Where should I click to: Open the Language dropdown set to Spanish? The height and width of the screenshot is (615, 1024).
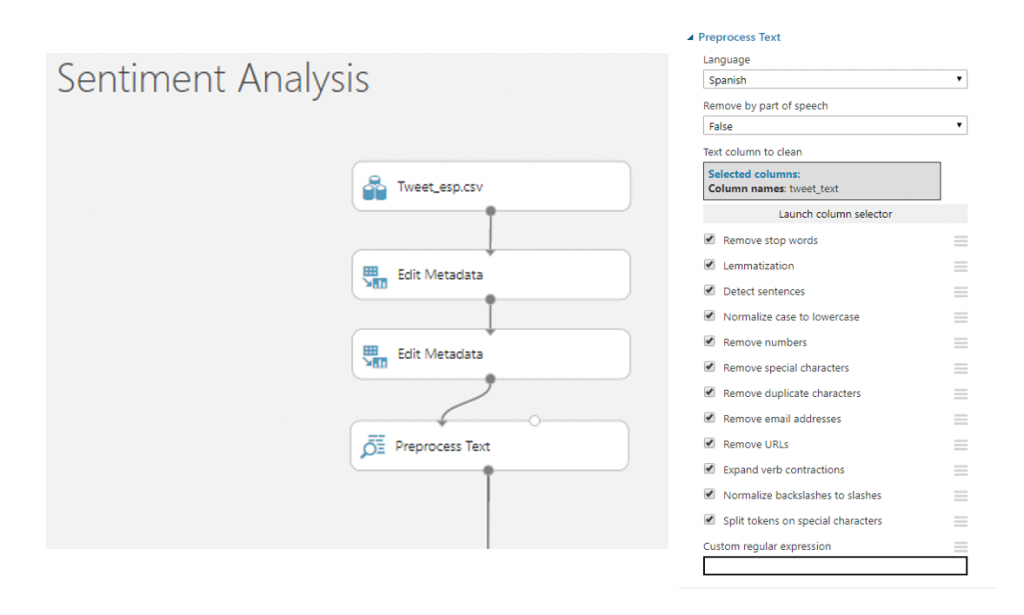click(x=835, y=80)
